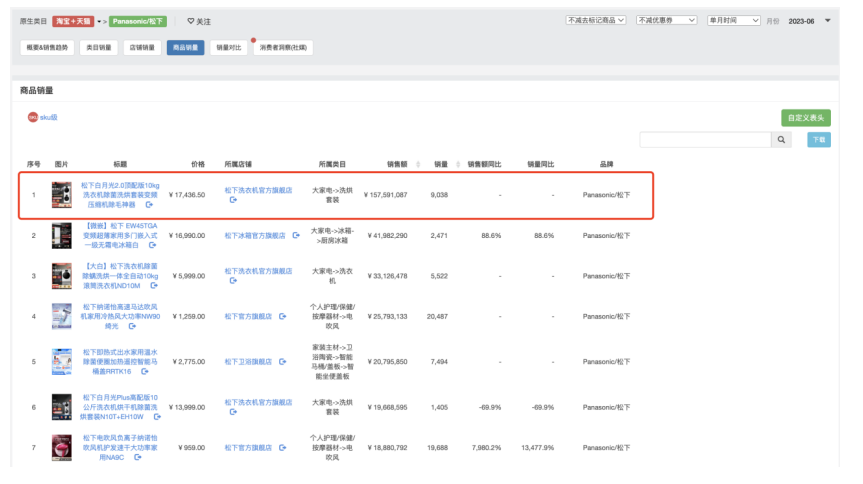Click store link-out icon in row 7
Screen dimensions: 863x484
click(282, 448)
